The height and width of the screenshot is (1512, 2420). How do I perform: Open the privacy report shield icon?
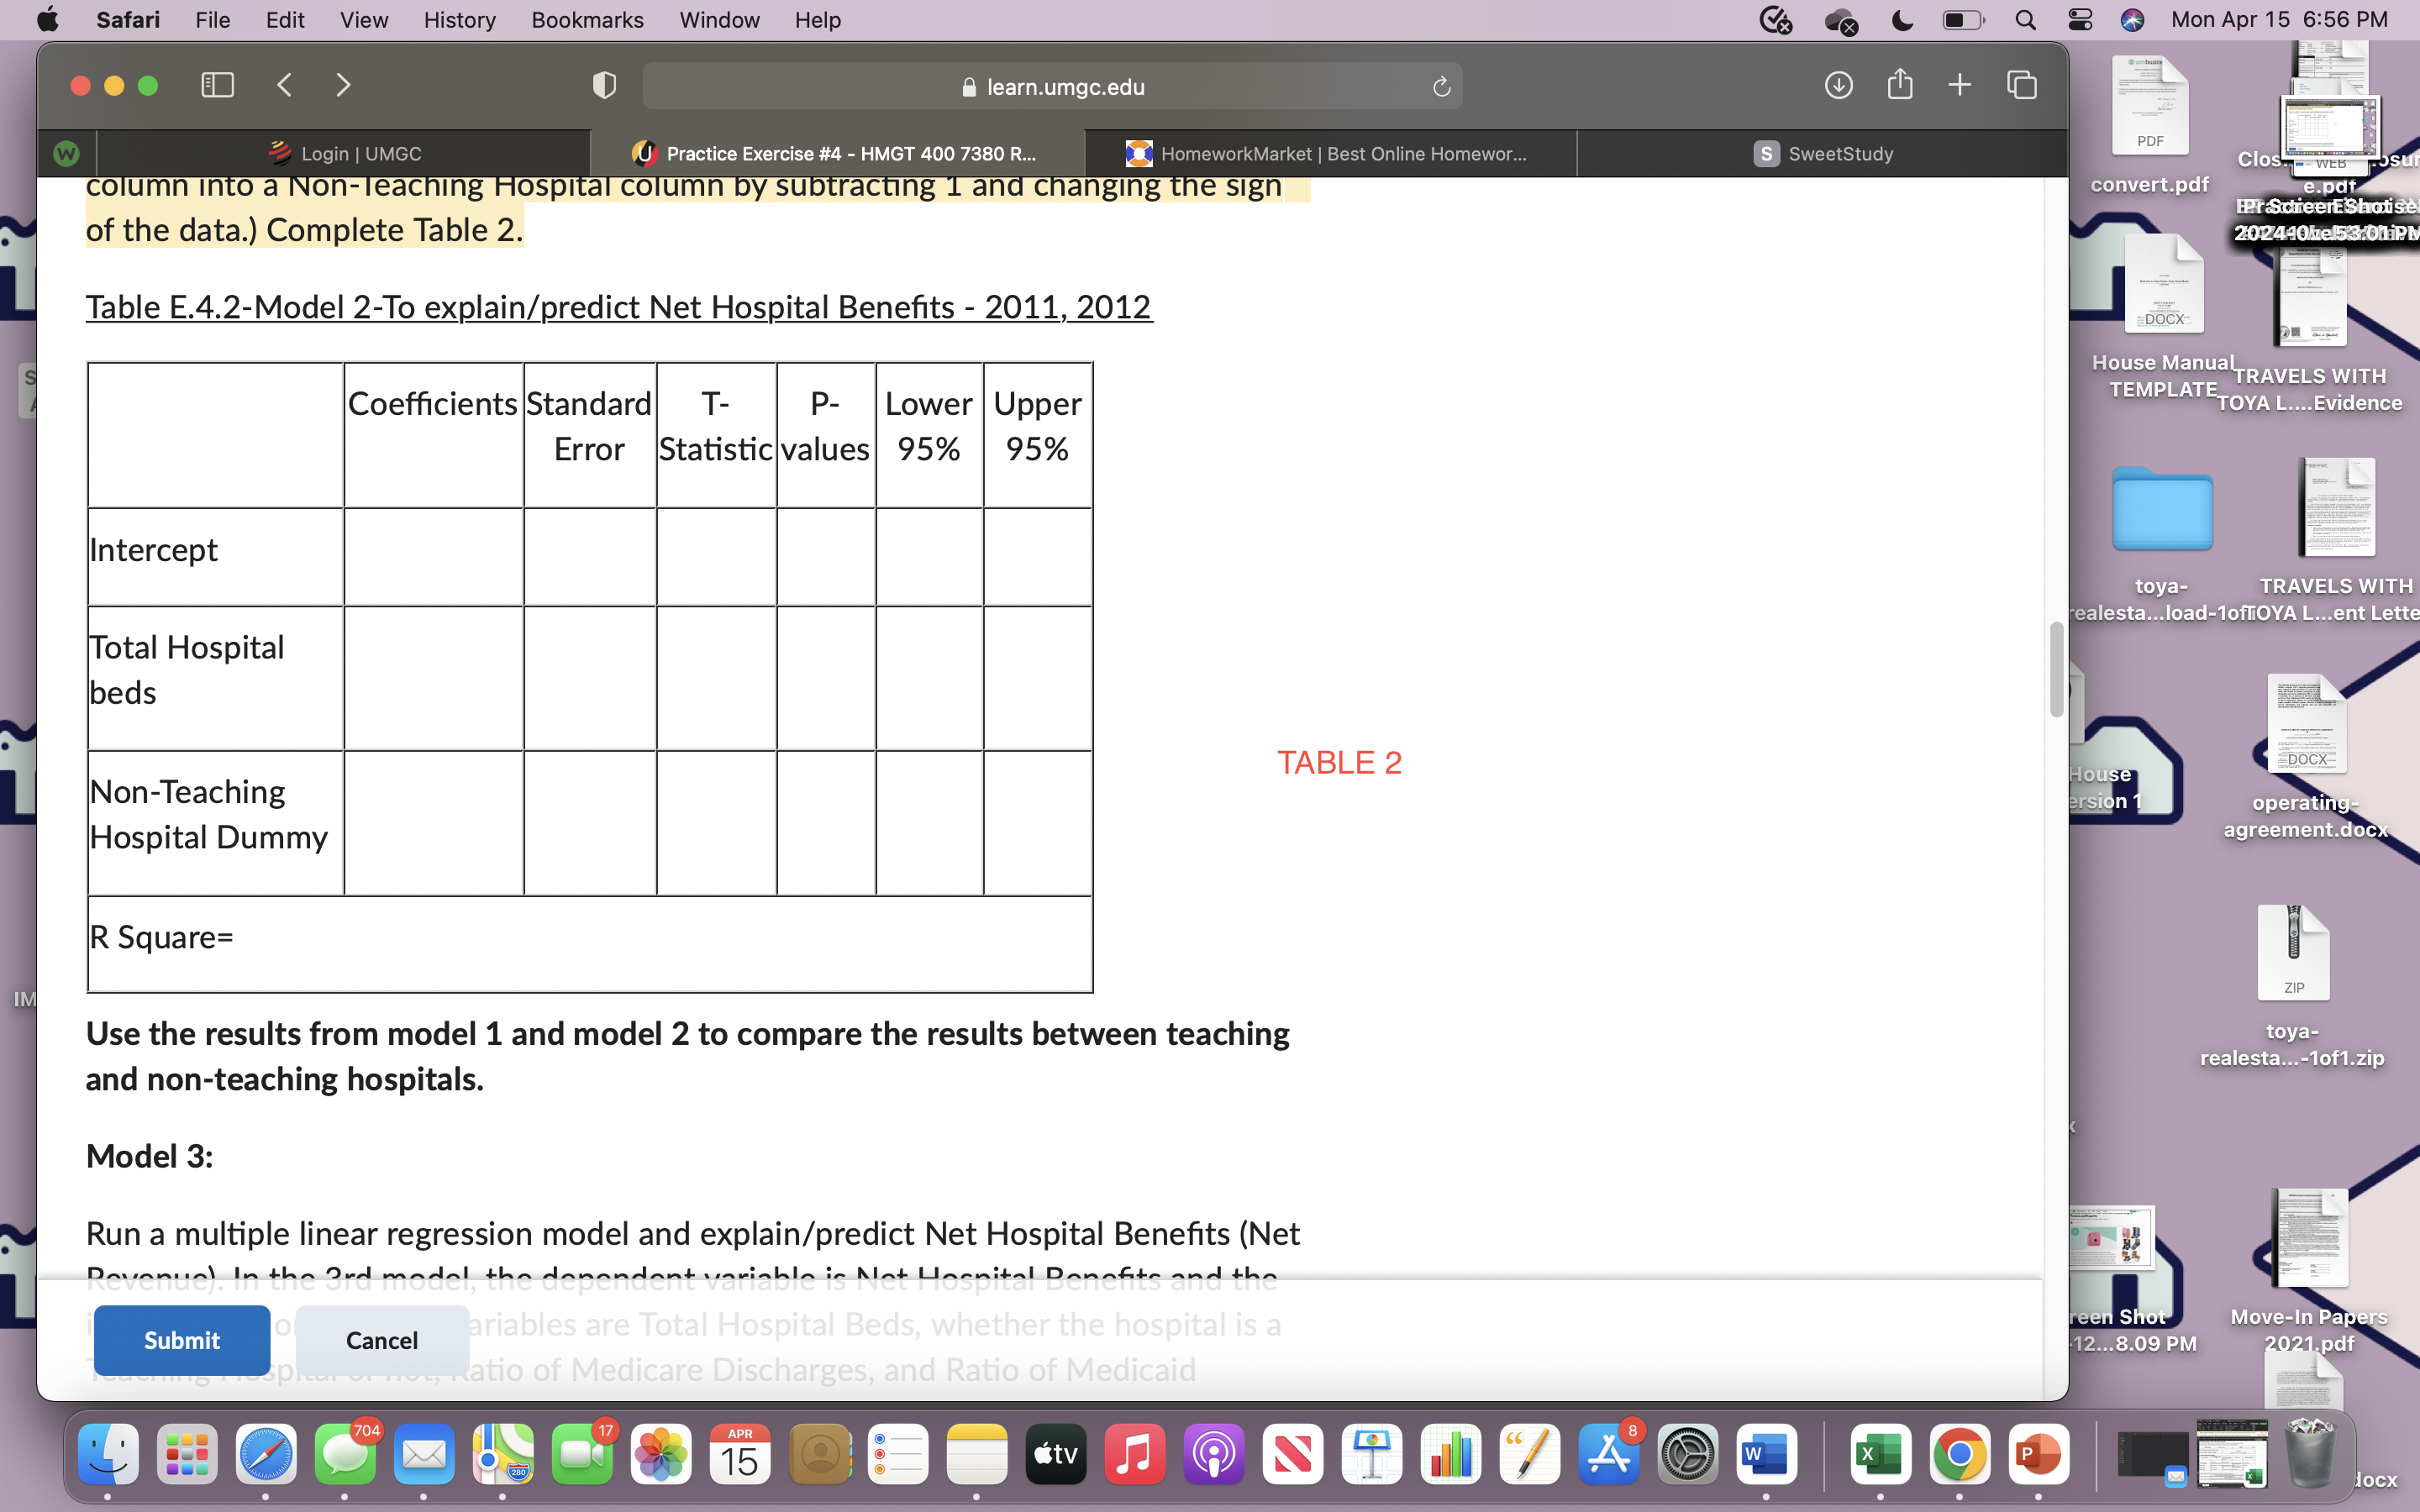point(604,85)
